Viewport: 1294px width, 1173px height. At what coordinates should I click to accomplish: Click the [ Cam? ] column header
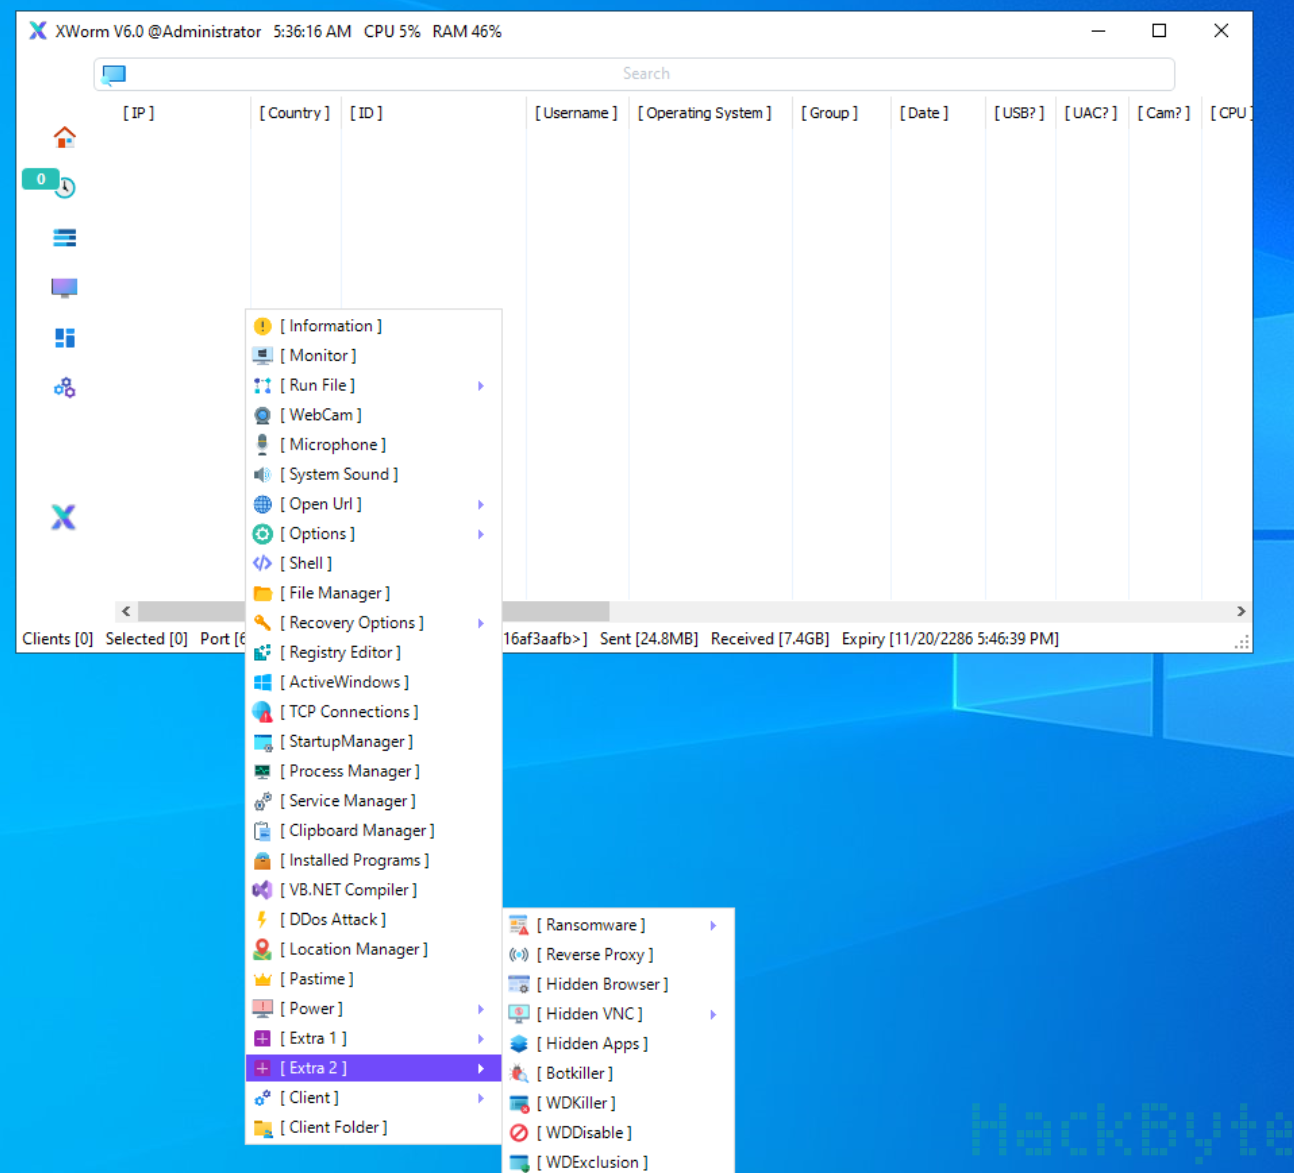(1164, 113)
